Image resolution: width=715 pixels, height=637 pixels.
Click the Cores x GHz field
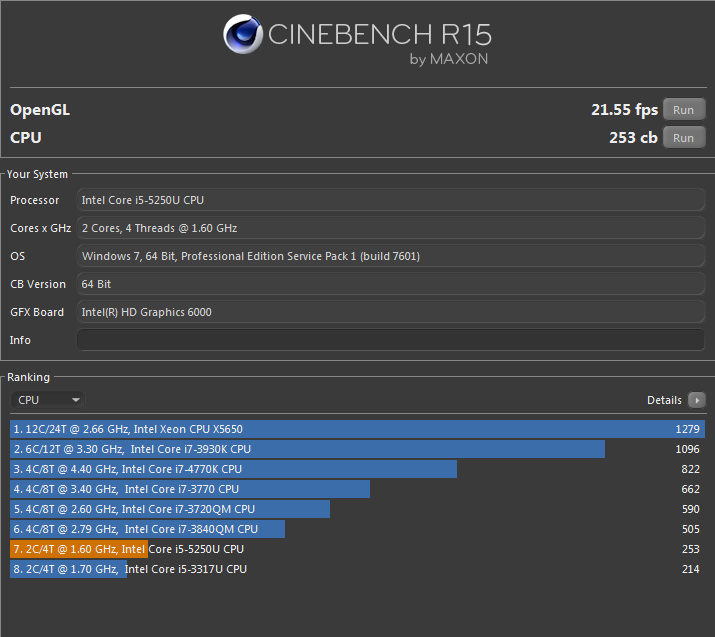391,228
